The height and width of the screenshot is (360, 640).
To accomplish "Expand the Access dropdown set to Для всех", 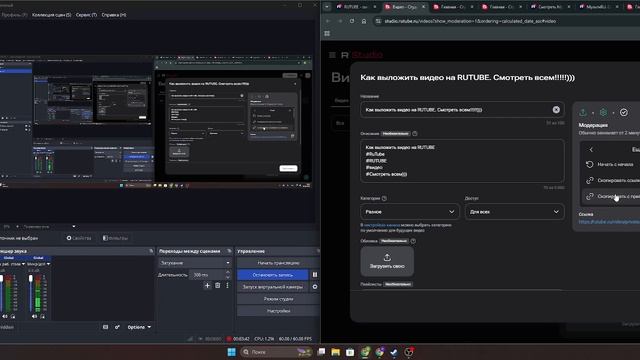I will coord(514,212).
